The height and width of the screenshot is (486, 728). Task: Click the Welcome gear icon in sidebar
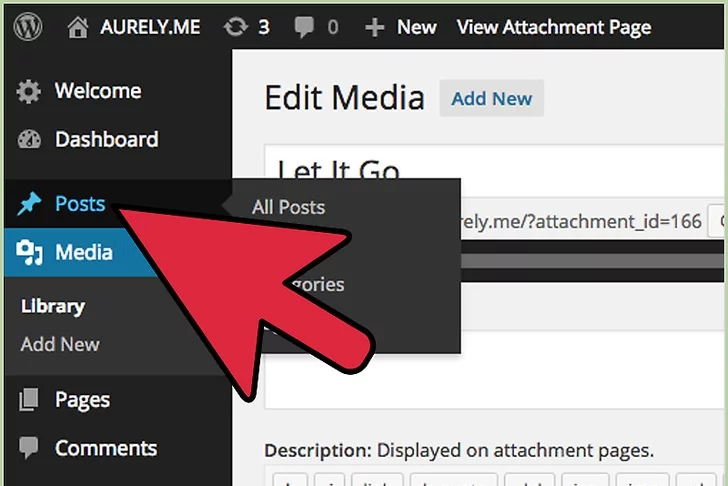pos(30,91)
